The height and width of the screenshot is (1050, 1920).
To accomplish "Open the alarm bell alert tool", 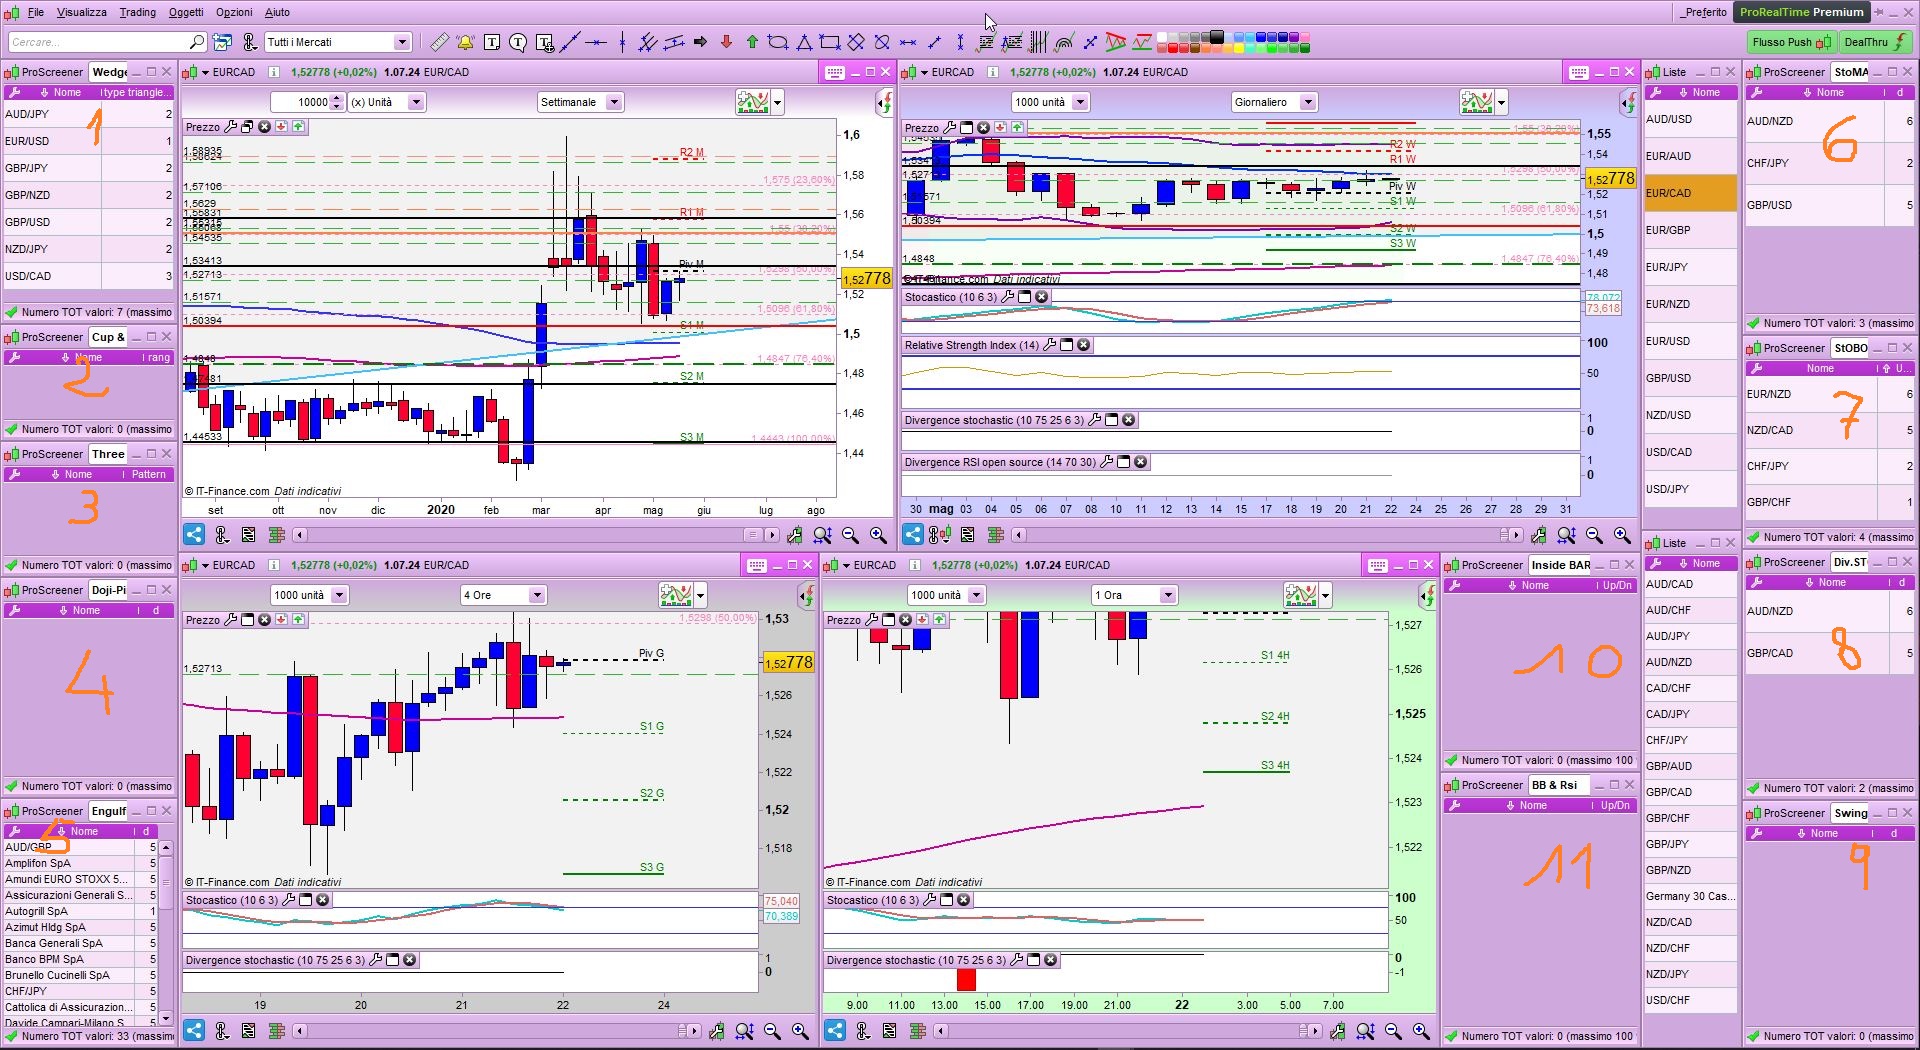I will (x=465, y=42).
